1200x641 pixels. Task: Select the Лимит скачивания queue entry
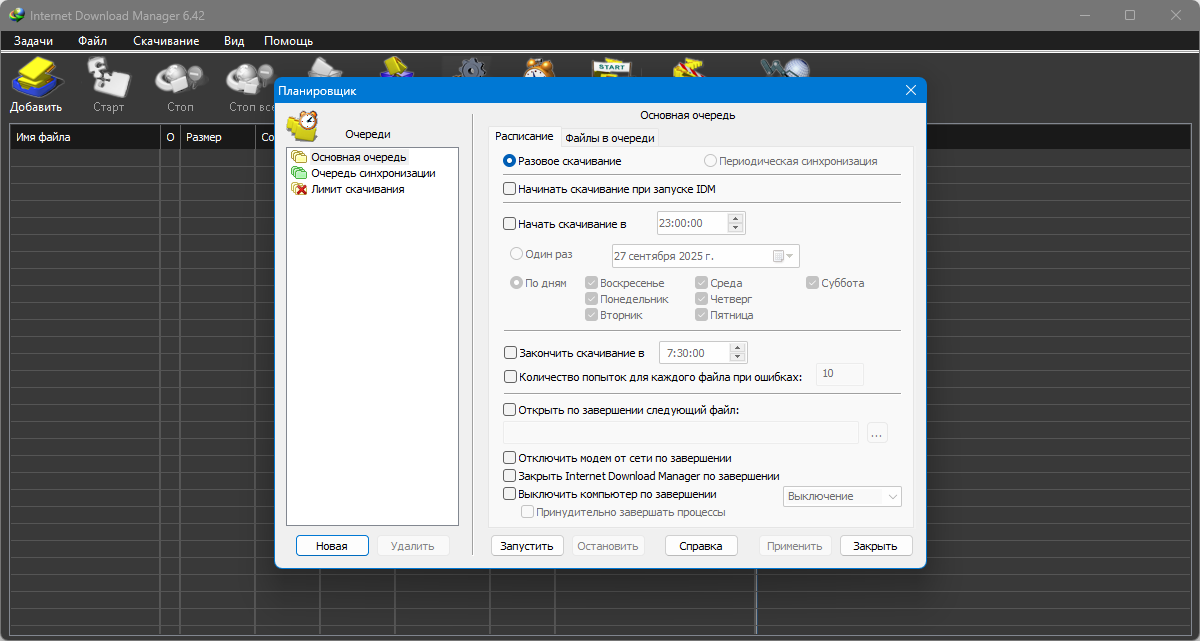357,189
